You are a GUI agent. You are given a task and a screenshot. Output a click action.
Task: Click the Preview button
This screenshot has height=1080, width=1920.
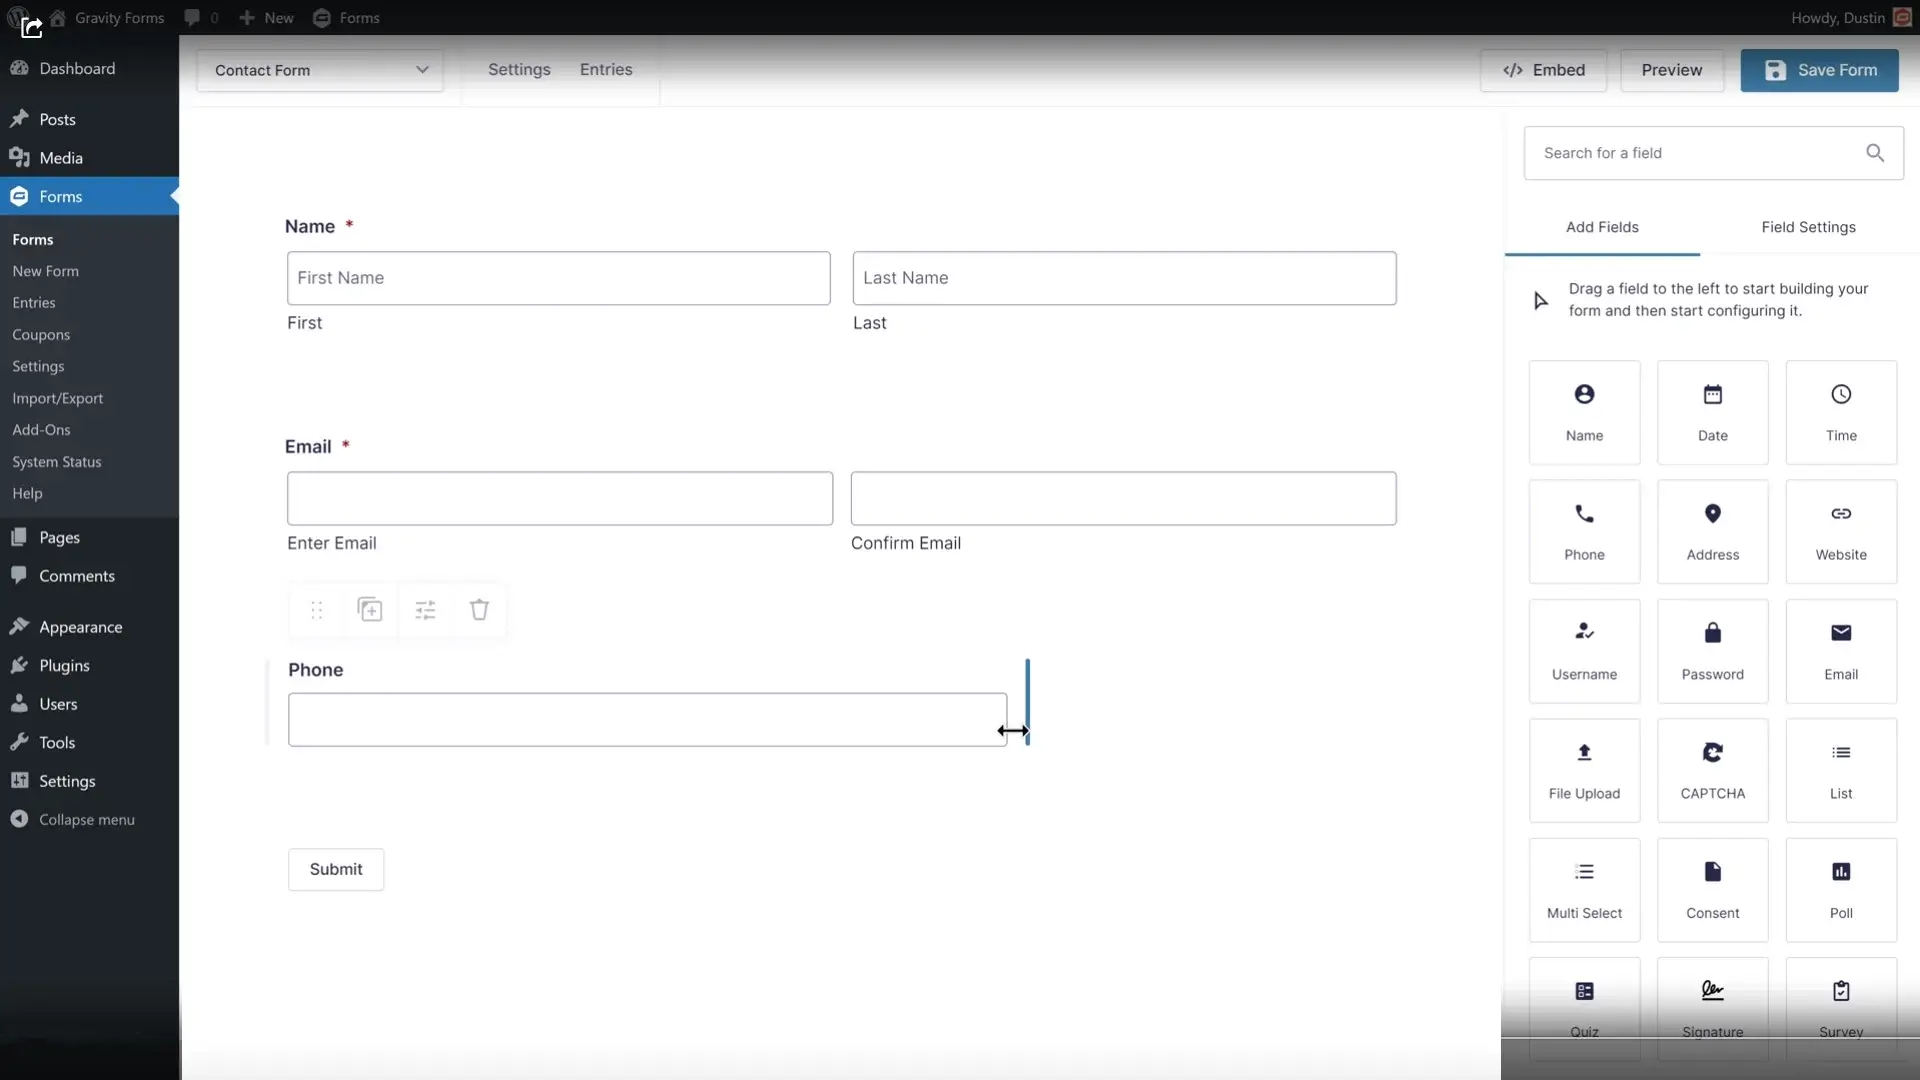tap(1671, 69)
